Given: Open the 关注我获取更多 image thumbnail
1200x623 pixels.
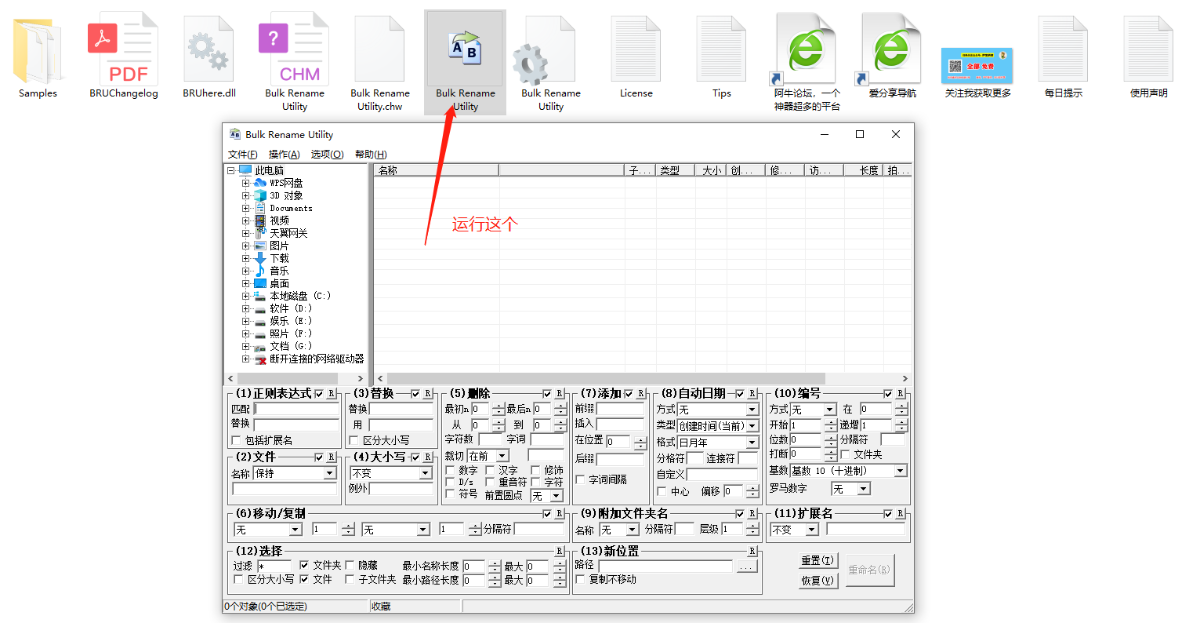Looking at the screenshot, I should click(x=977, y=66).
